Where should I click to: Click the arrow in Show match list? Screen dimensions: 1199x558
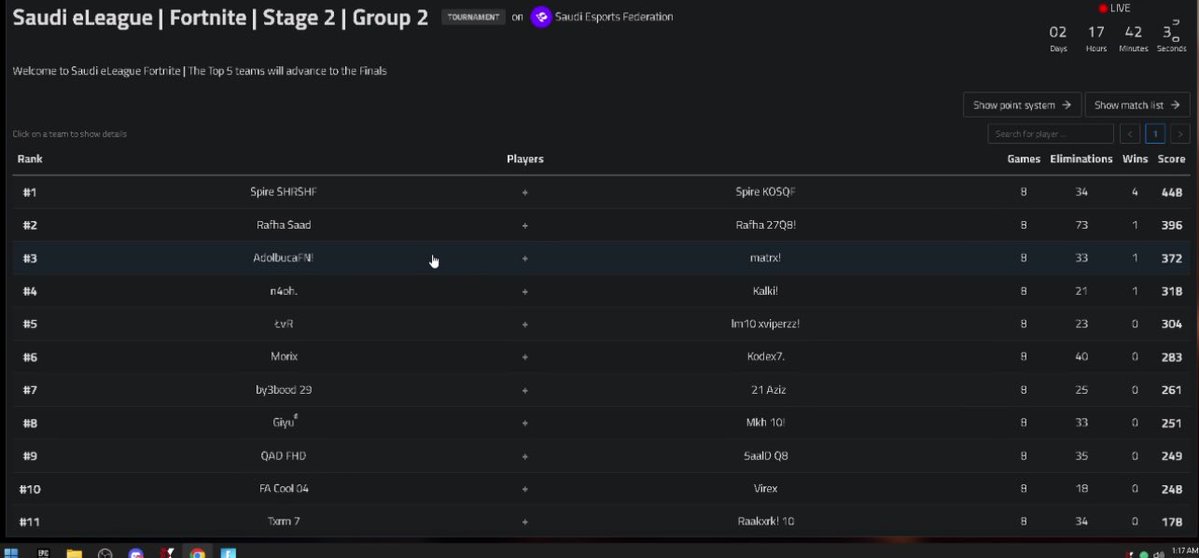[1175, 105]
